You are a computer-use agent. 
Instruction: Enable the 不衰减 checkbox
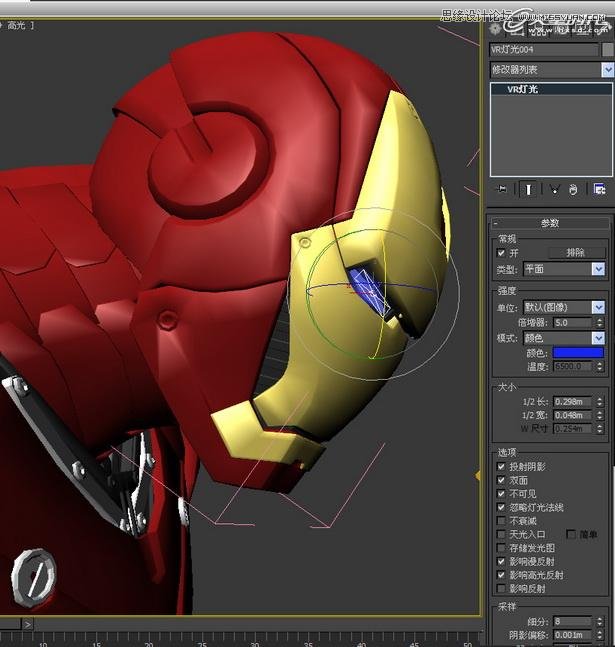[x=501, y=521]
